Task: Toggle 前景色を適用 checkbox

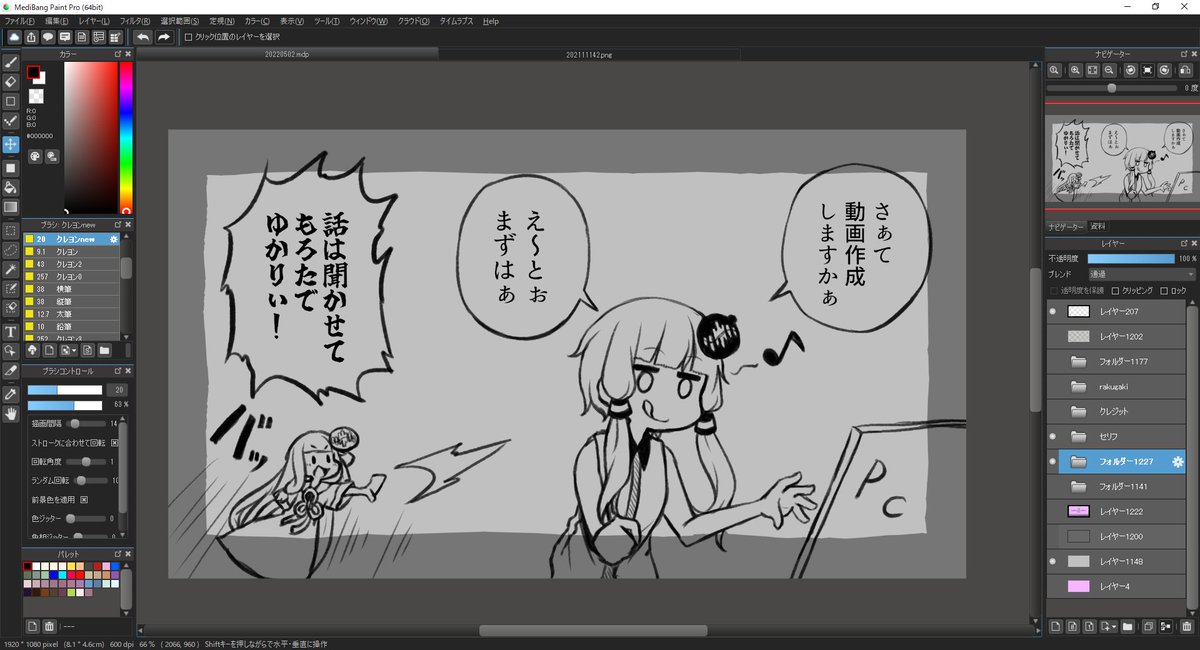Action: tap(84, 499)
